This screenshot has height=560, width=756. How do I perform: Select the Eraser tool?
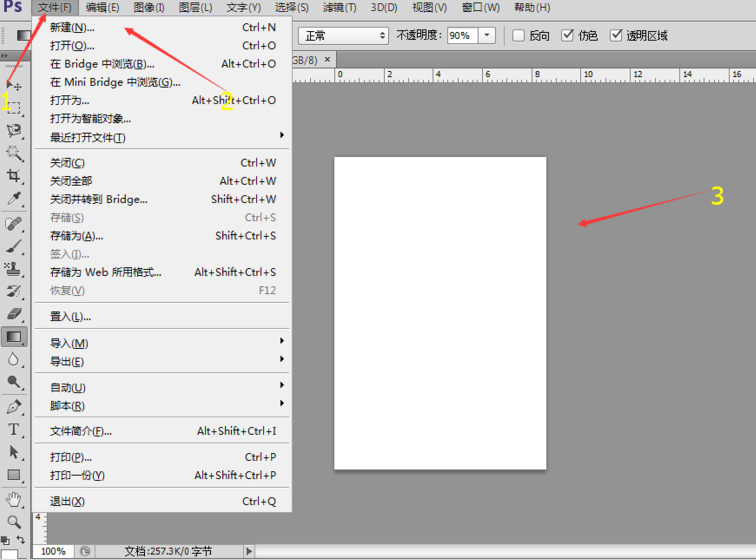click(x=14, y=314)
